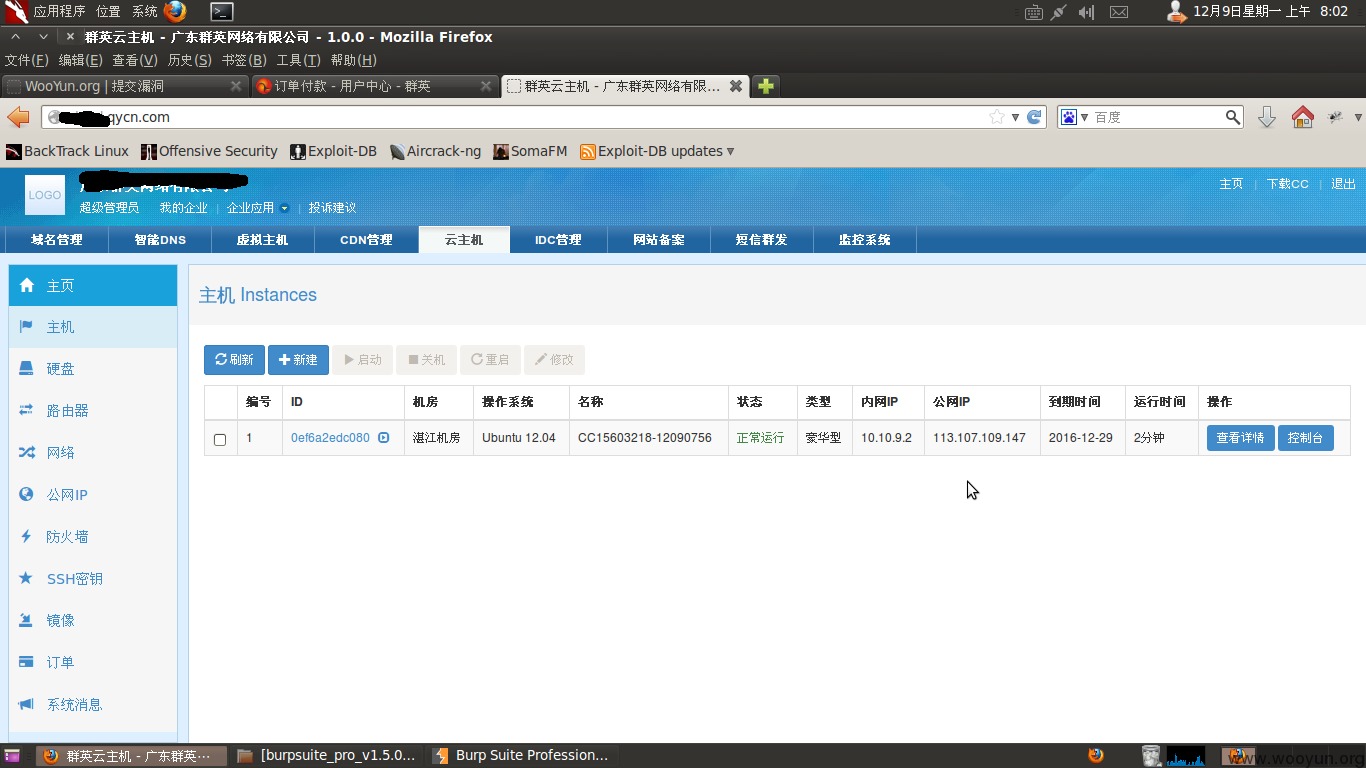Open the 应用程序 panel menu
The height and width of the screenshot is (768, 1366).
tap(59, 11)
